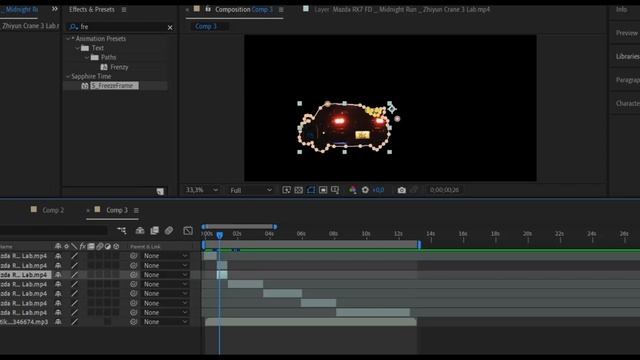Viewport: 640px width, 360px height.
Task: Take a snapshot with the camera icon
Action: coord(402,190)
